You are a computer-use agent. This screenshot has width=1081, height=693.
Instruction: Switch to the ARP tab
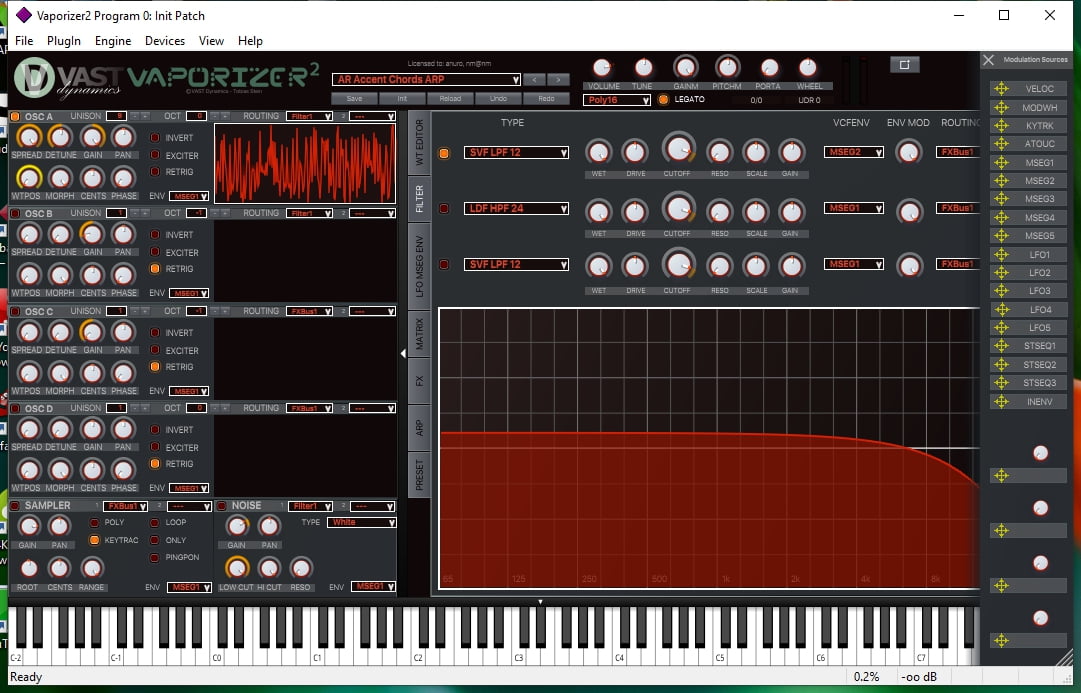point(419,428)
